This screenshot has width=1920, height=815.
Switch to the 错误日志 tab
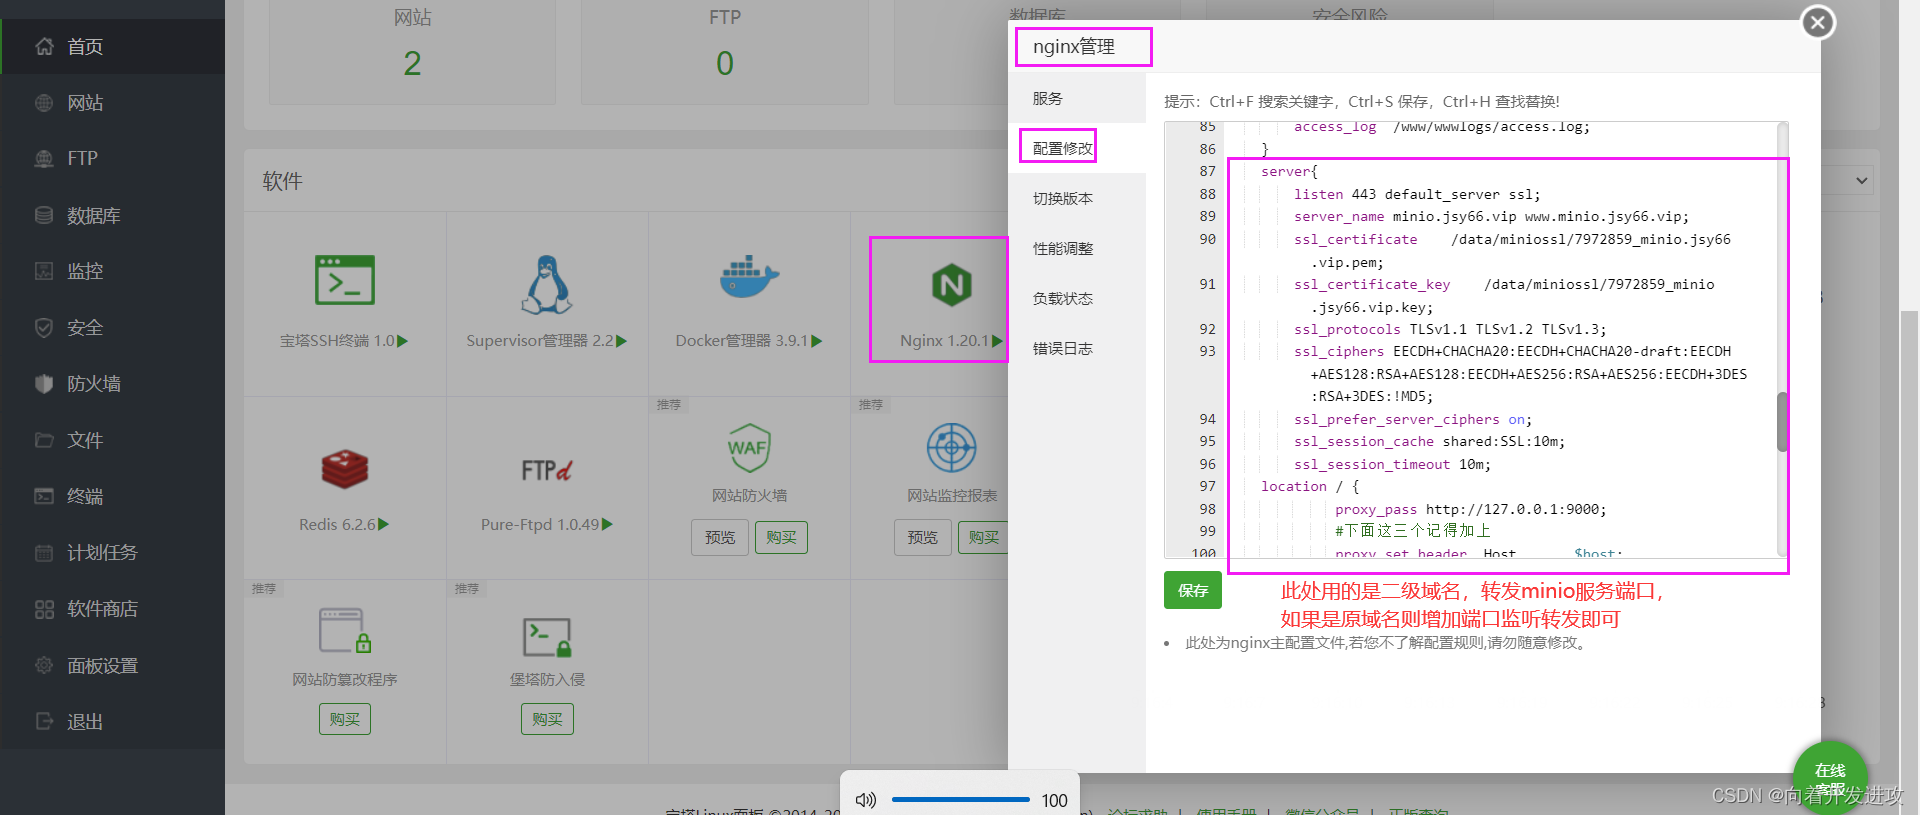click(1077, 348)
